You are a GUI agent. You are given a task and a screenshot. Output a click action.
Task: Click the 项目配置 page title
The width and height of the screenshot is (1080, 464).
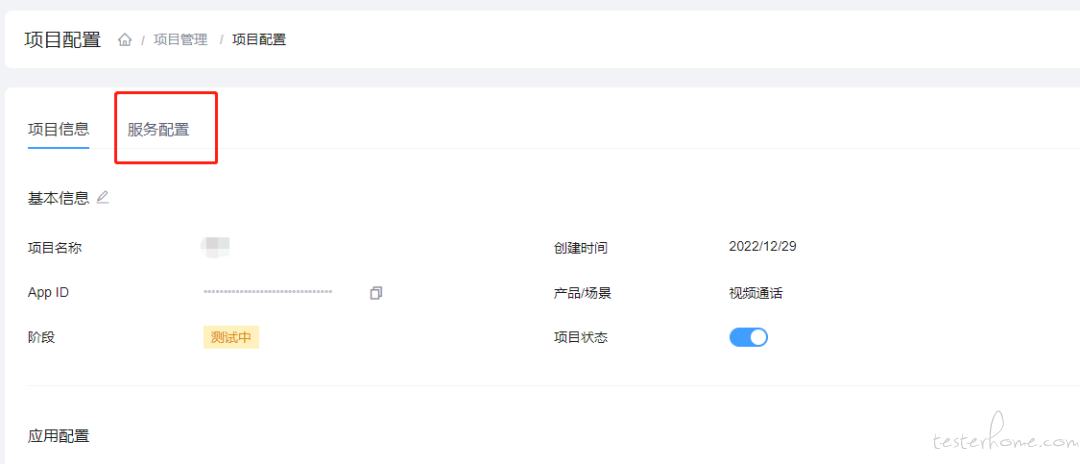63,39
